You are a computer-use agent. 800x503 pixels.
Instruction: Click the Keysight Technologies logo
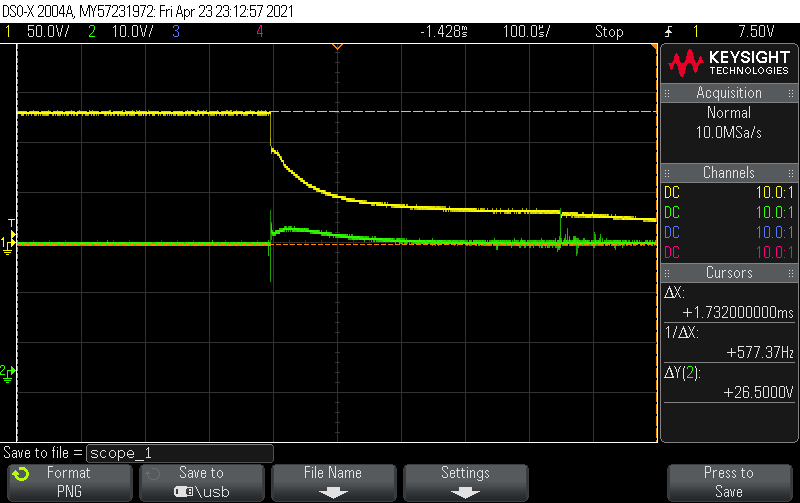(729, 63)
